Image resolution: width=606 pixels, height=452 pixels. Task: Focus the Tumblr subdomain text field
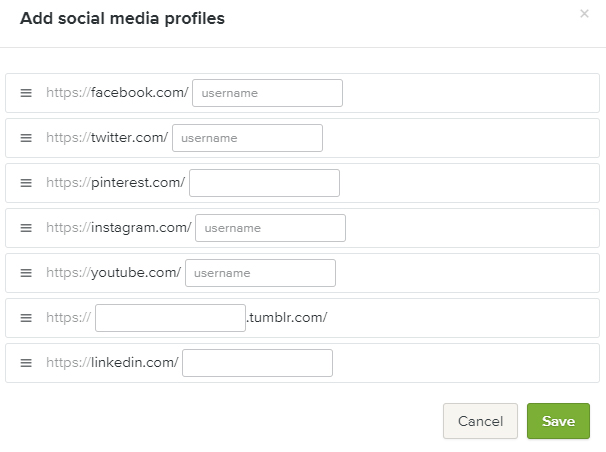tap(170, 318)
